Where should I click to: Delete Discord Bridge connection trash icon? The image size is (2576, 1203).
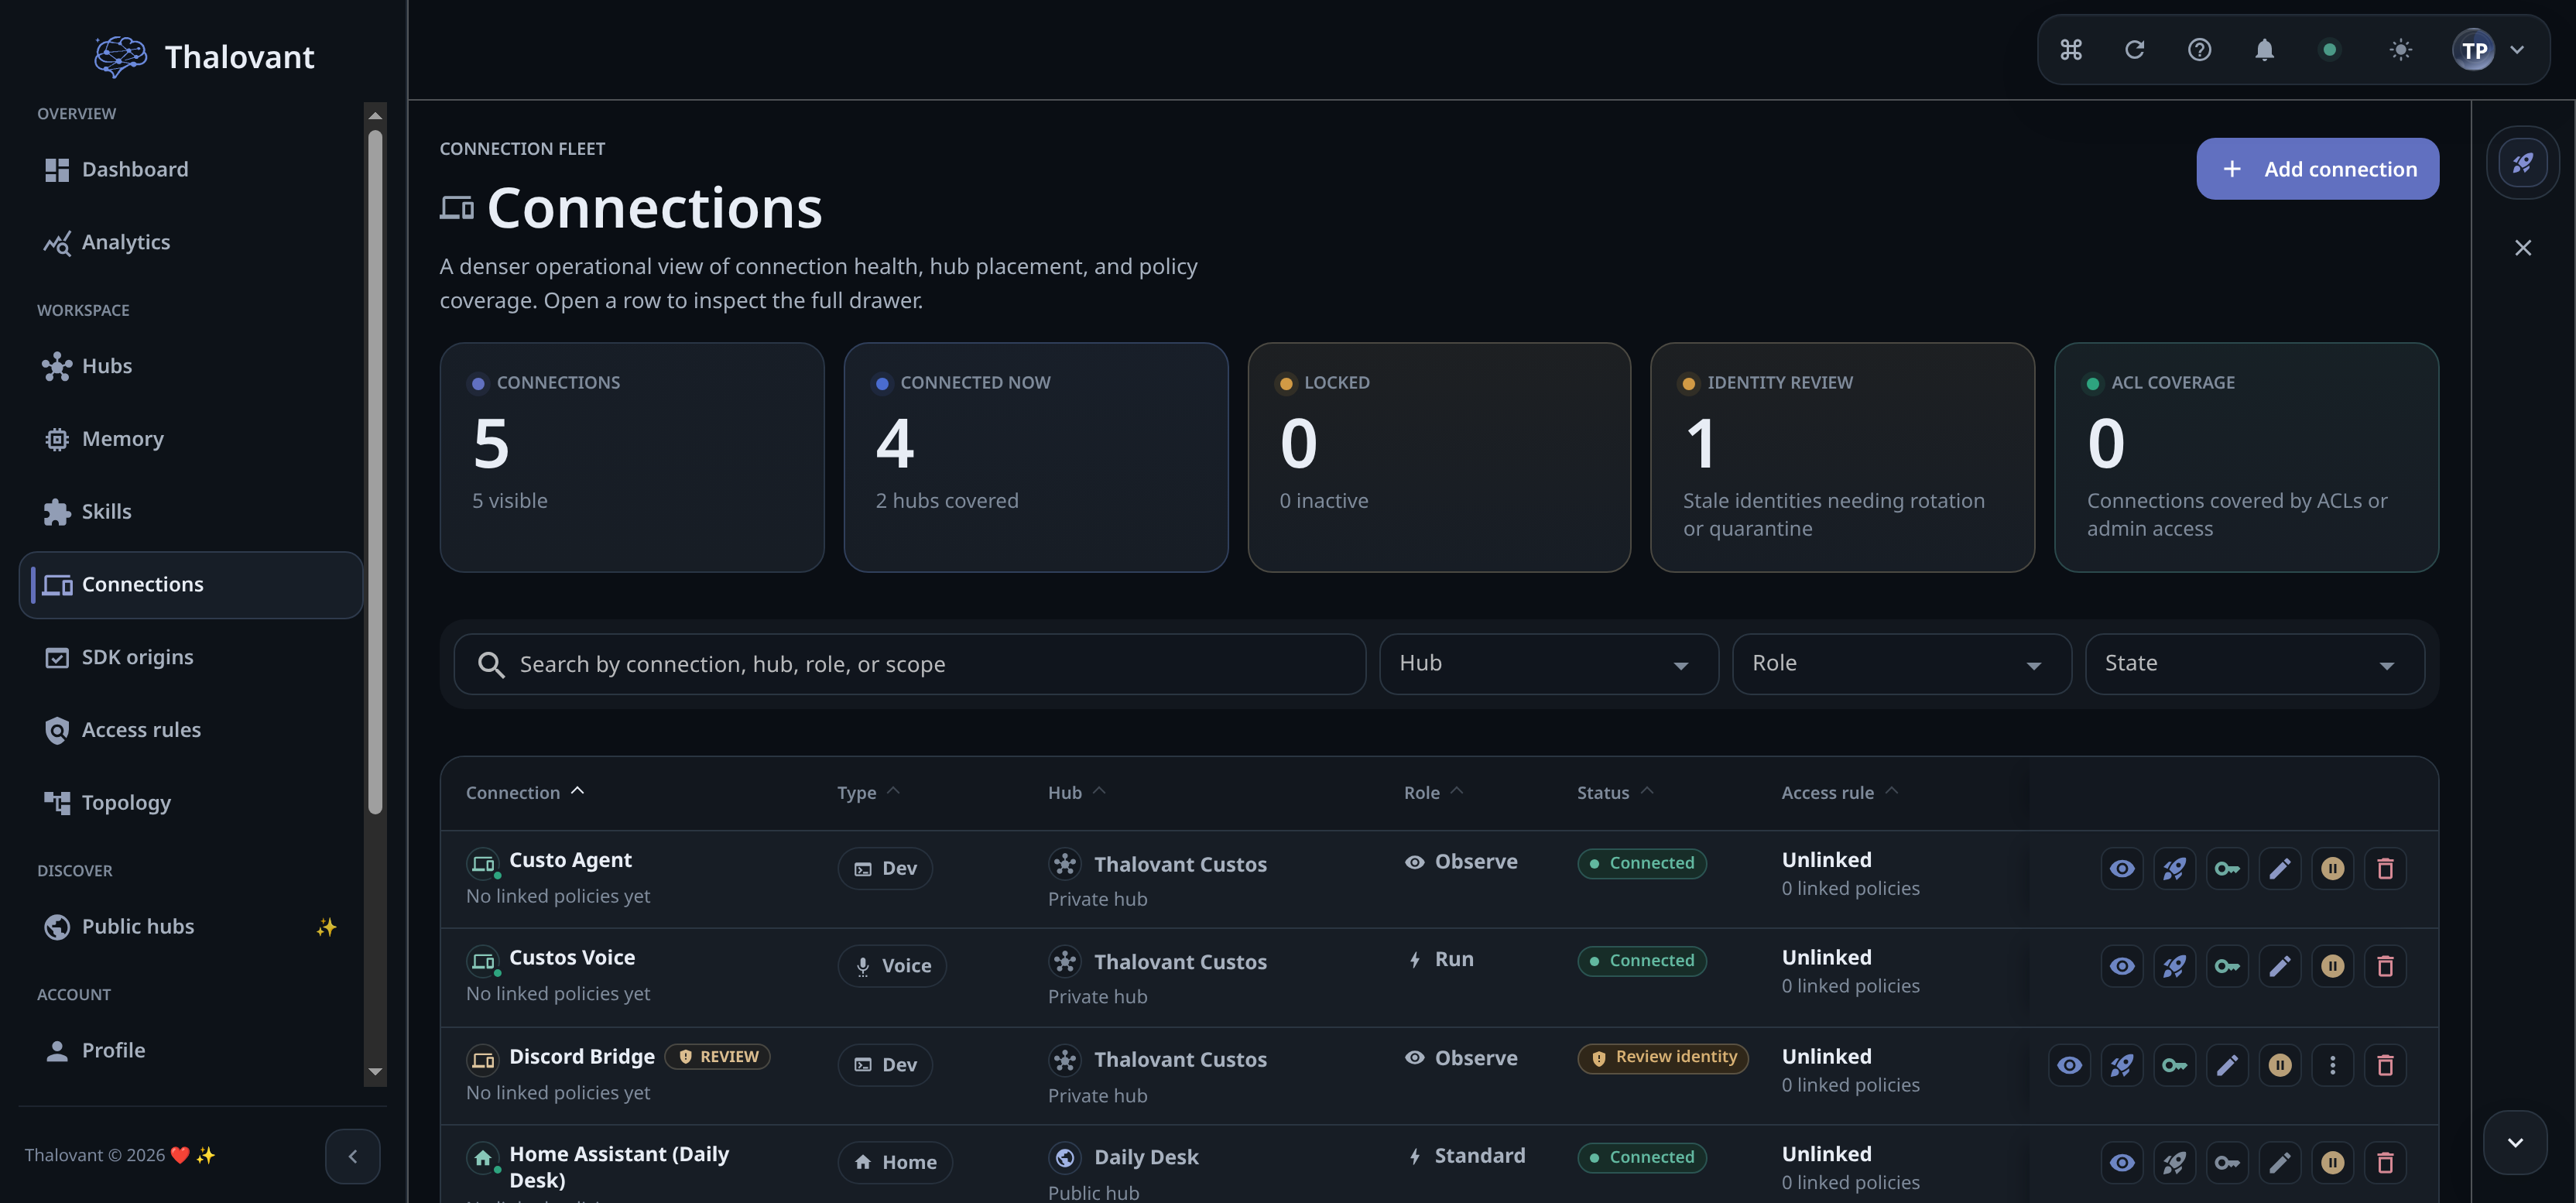[2385, 1065]
